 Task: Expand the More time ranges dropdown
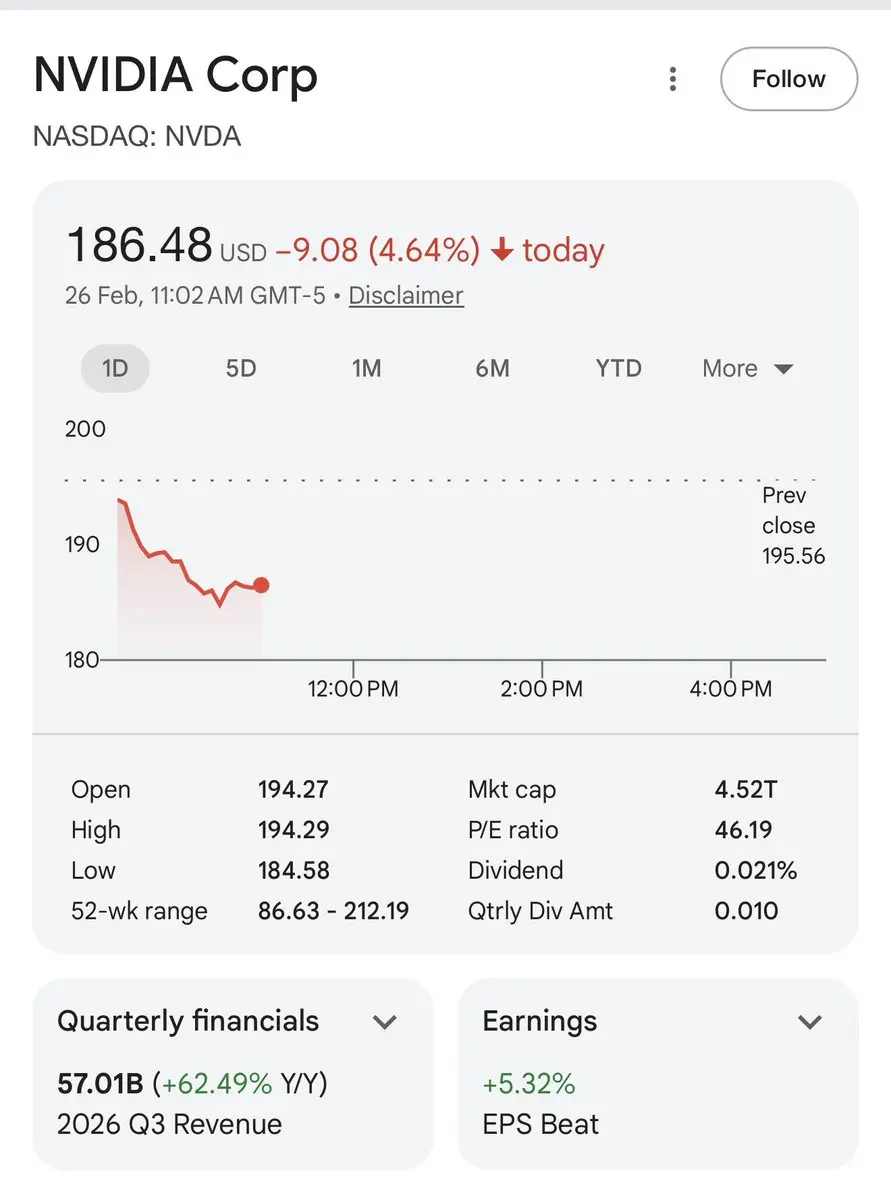tap(747, 369)
